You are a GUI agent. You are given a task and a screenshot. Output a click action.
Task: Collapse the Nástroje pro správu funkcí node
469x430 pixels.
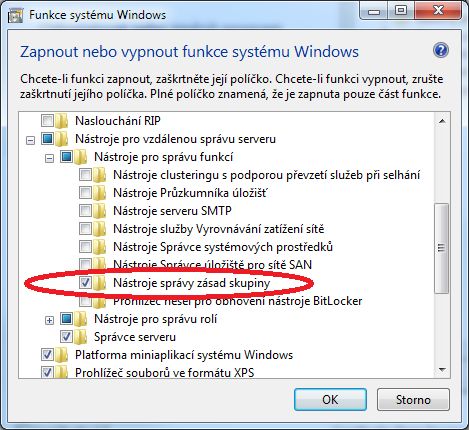point(49,158)
